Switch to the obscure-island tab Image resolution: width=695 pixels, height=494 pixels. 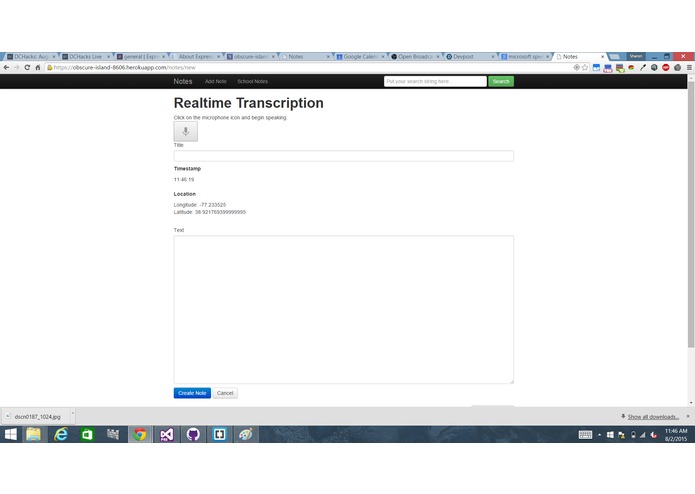(x=251, y=57)
